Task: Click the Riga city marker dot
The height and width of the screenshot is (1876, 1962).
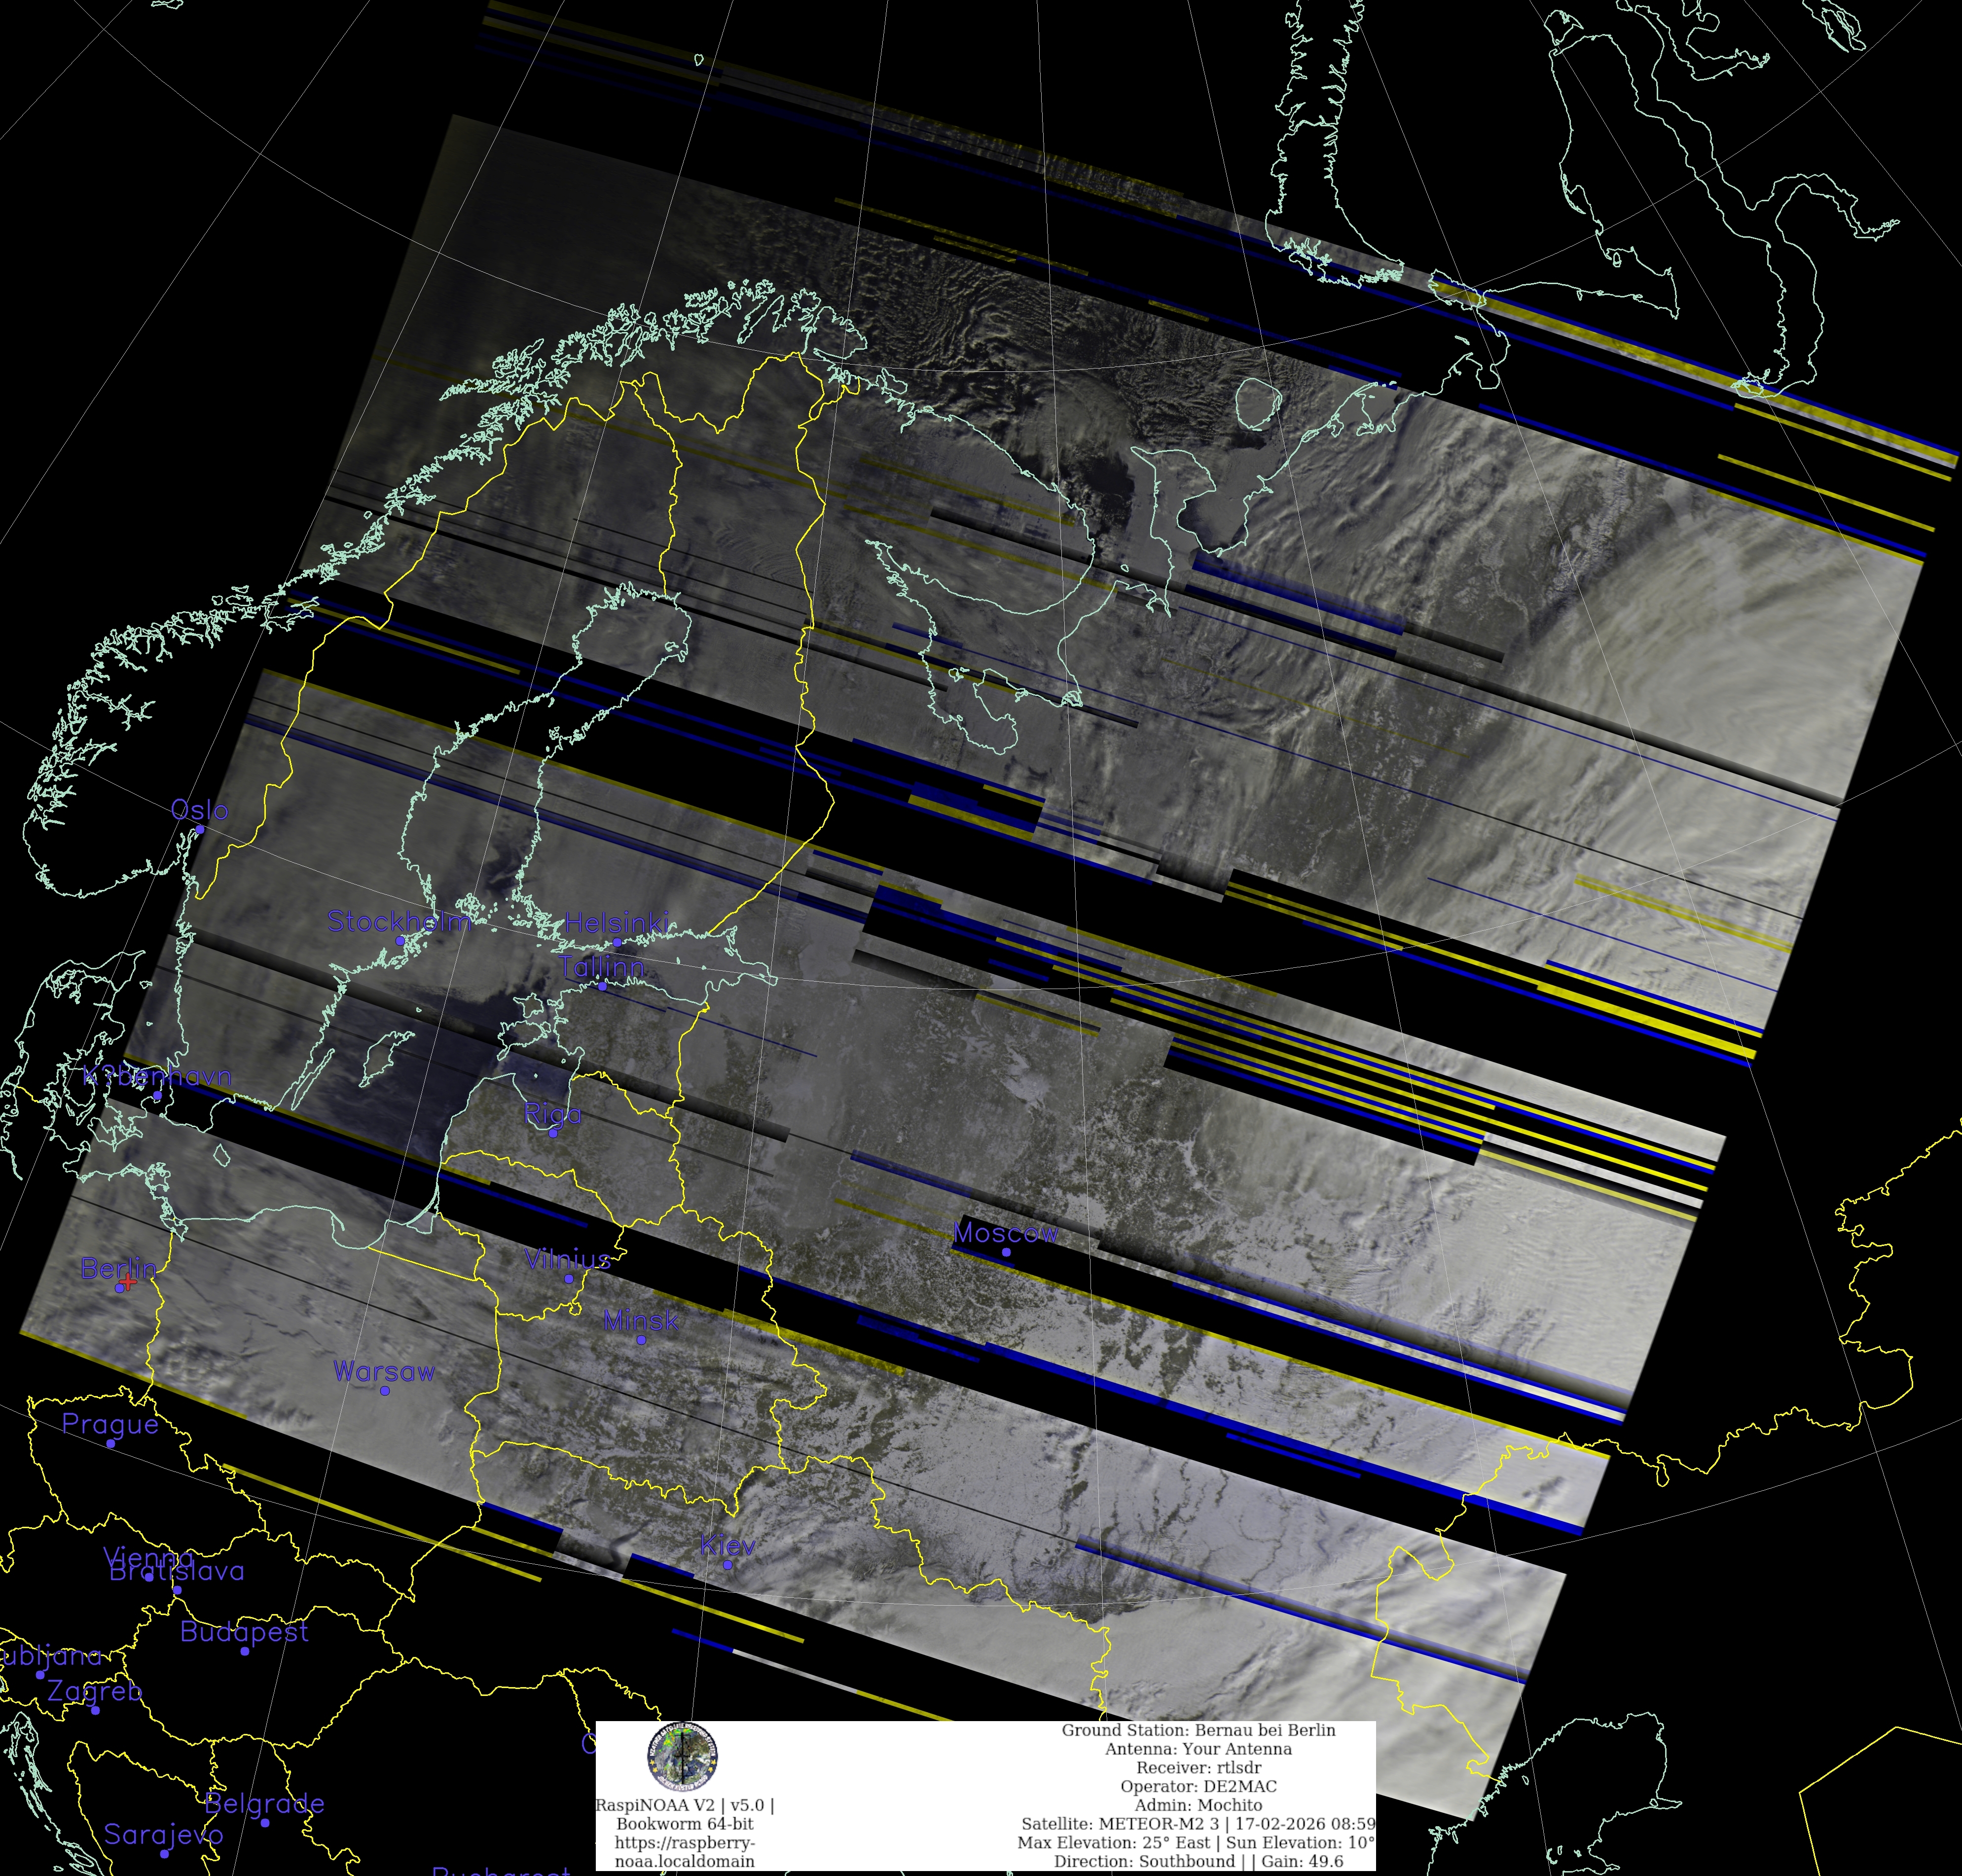Action: (x=553, y=1133)
